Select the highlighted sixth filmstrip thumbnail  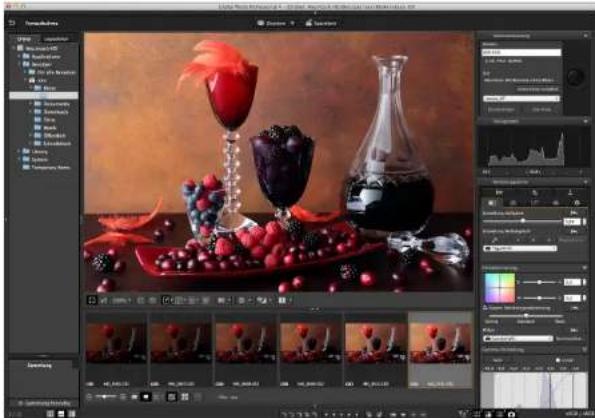coord(440,349)
